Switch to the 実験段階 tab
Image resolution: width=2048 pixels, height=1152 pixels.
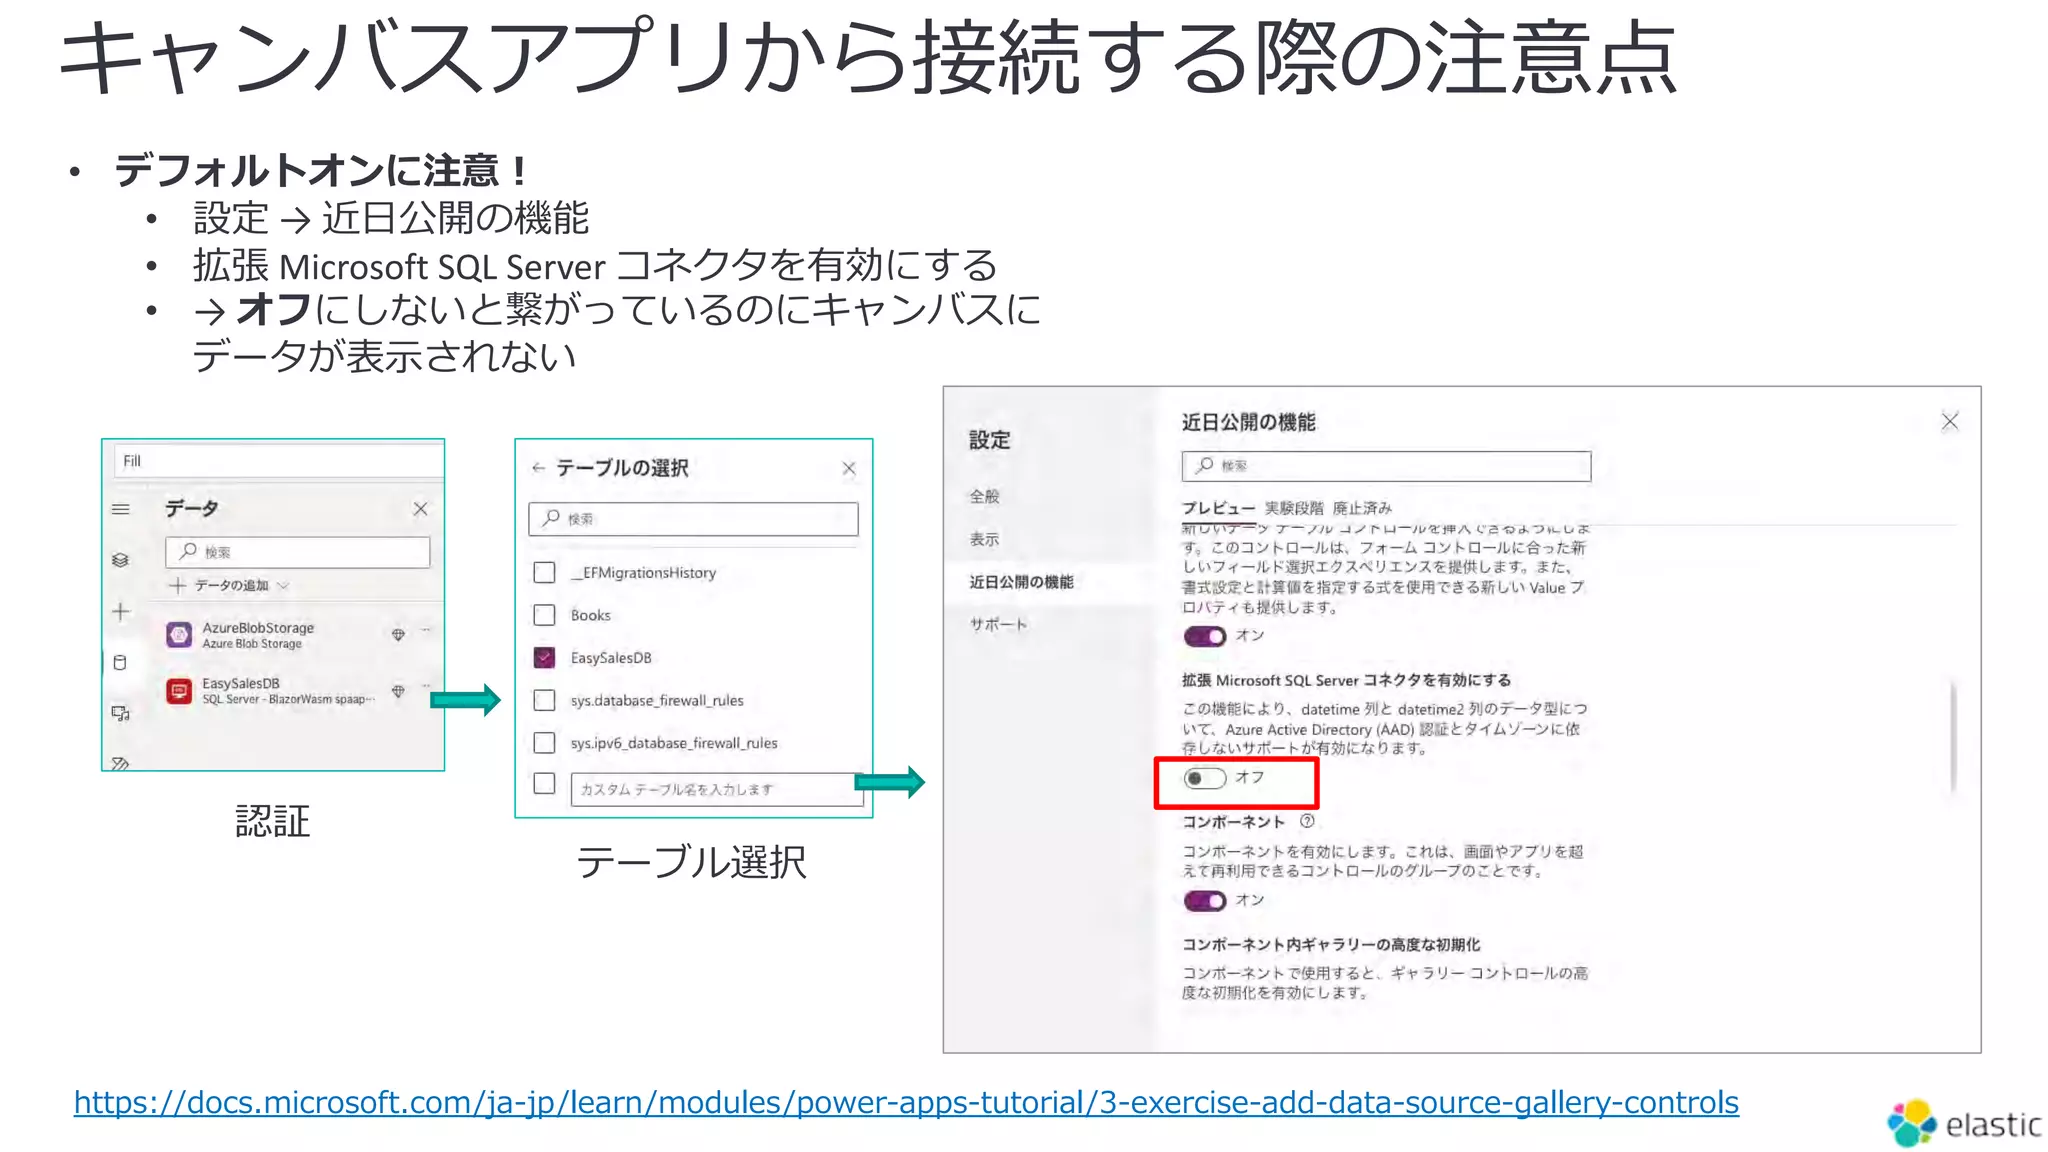tap(1294, 508)
